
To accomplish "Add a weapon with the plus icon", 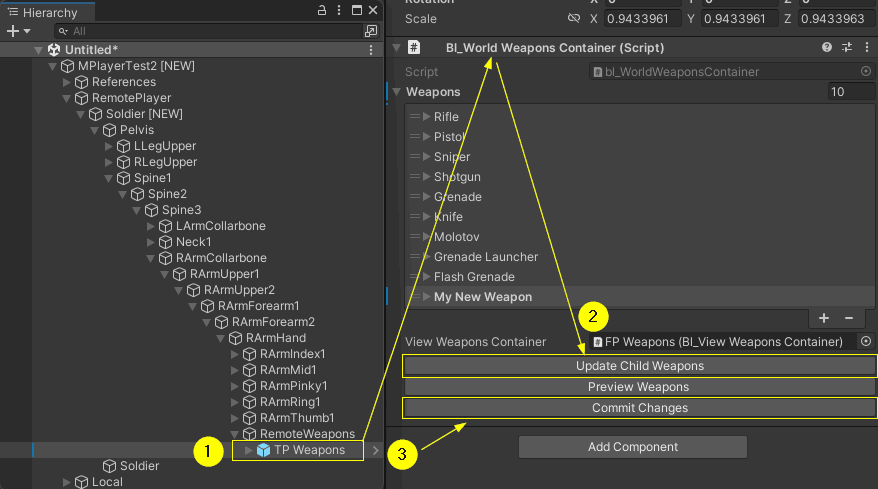I will pyautogui.click(x=824, y=318).
